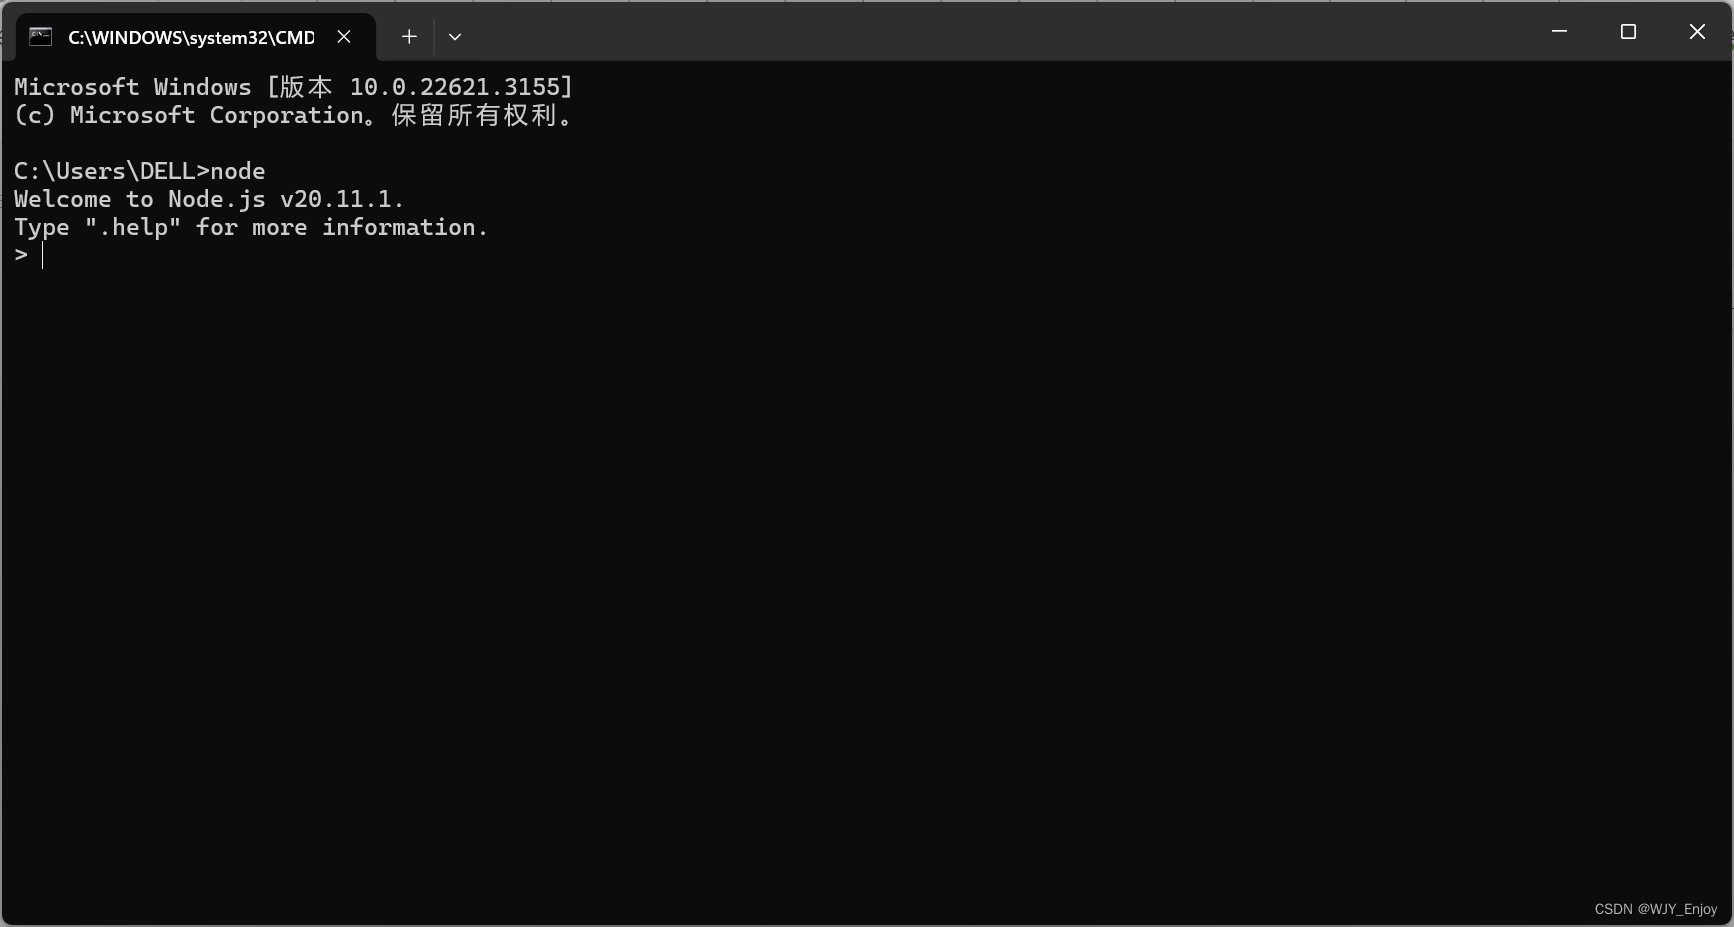Screen dimensions: 1734x927
Task: Close the terminal window
Action: (1697, 32)
